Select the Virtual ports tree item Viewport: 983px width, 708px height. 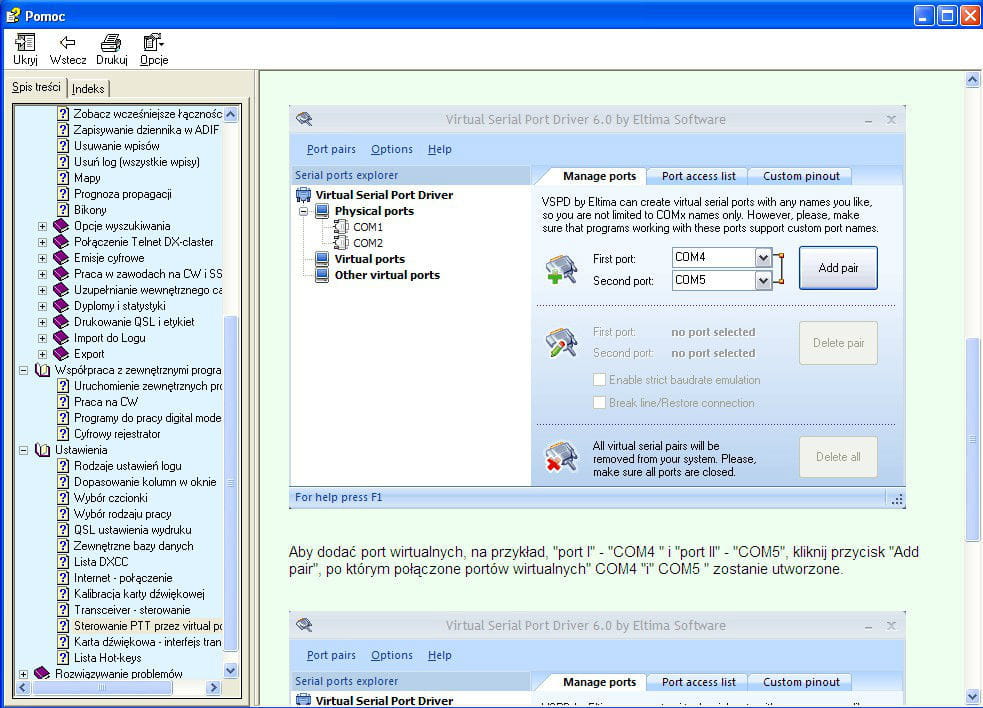point(369,259)
